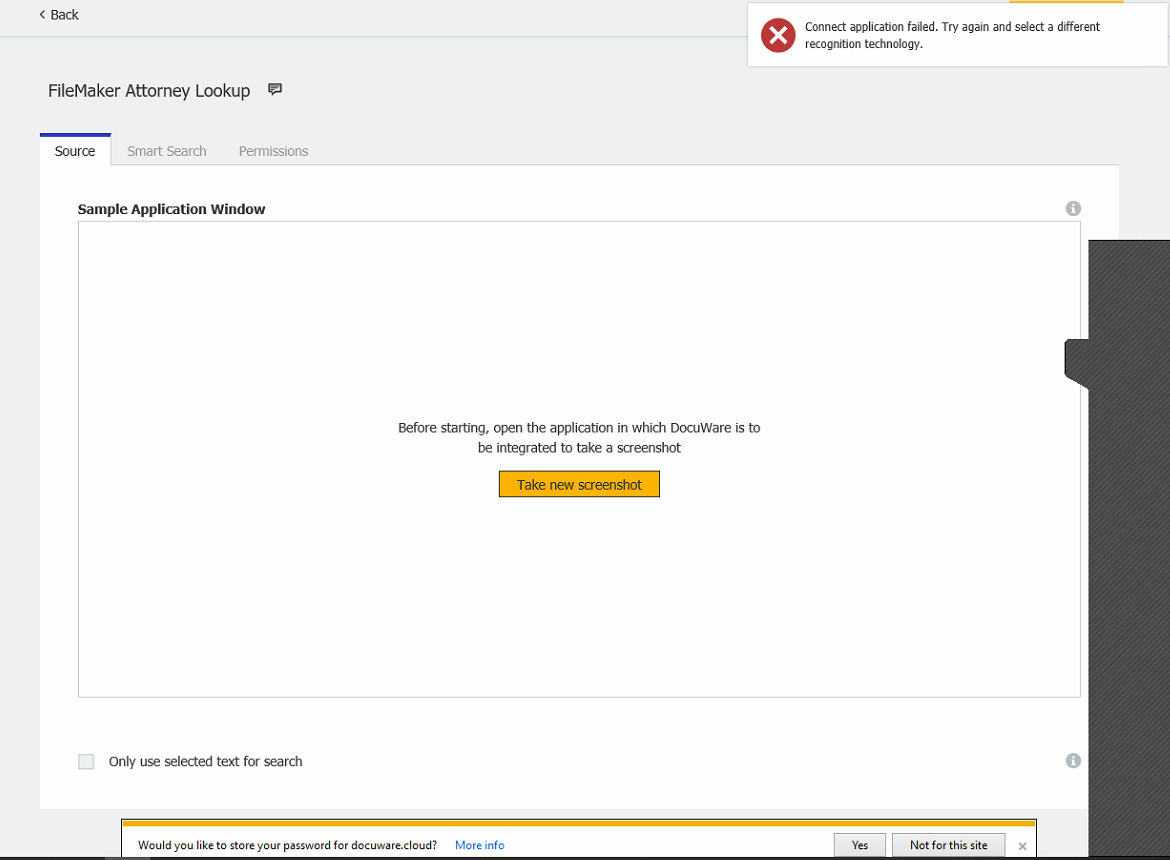Dismiss the password prompt with the X

(x=1022, y=846)
